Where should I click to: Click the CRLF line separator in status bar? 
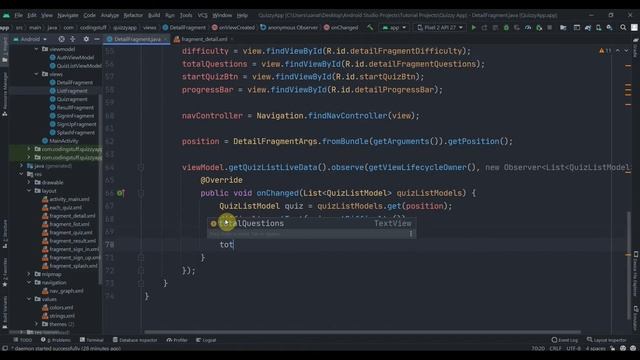[556, 349]
